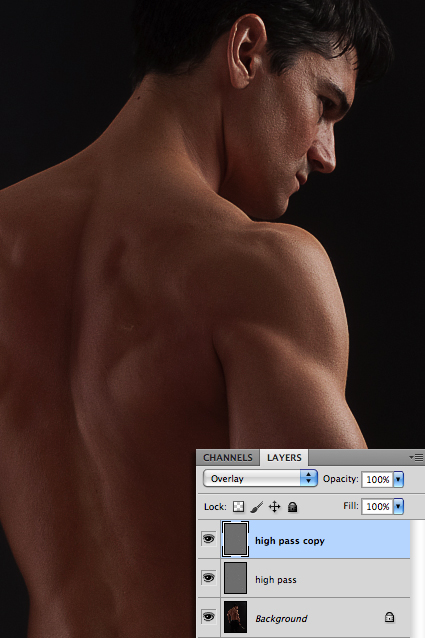The height and width of the screenshot is (638, 425).
Task: Select the high pass layer name
Action: (x=276, y=579)
